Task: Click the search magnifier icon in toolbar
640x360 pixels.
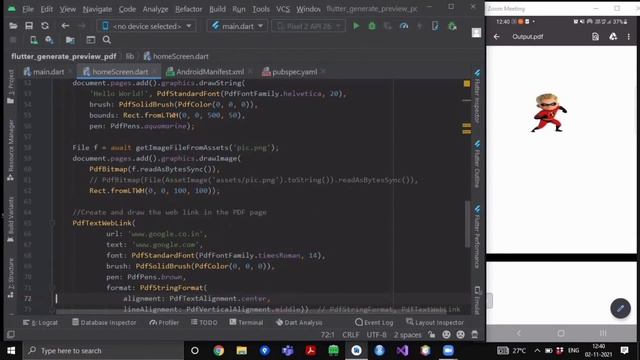Action: tap(107, 40)
